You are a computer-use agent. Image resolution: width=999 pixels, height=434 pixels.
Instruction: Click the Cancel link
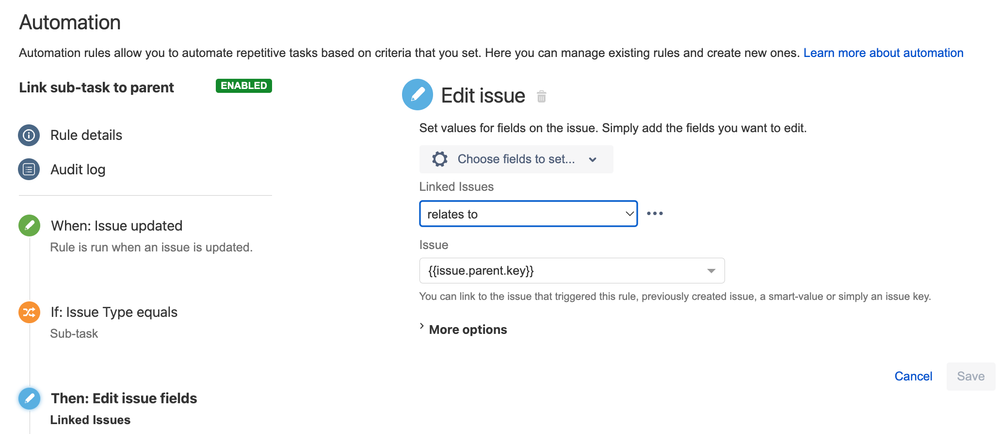point(913,376)
